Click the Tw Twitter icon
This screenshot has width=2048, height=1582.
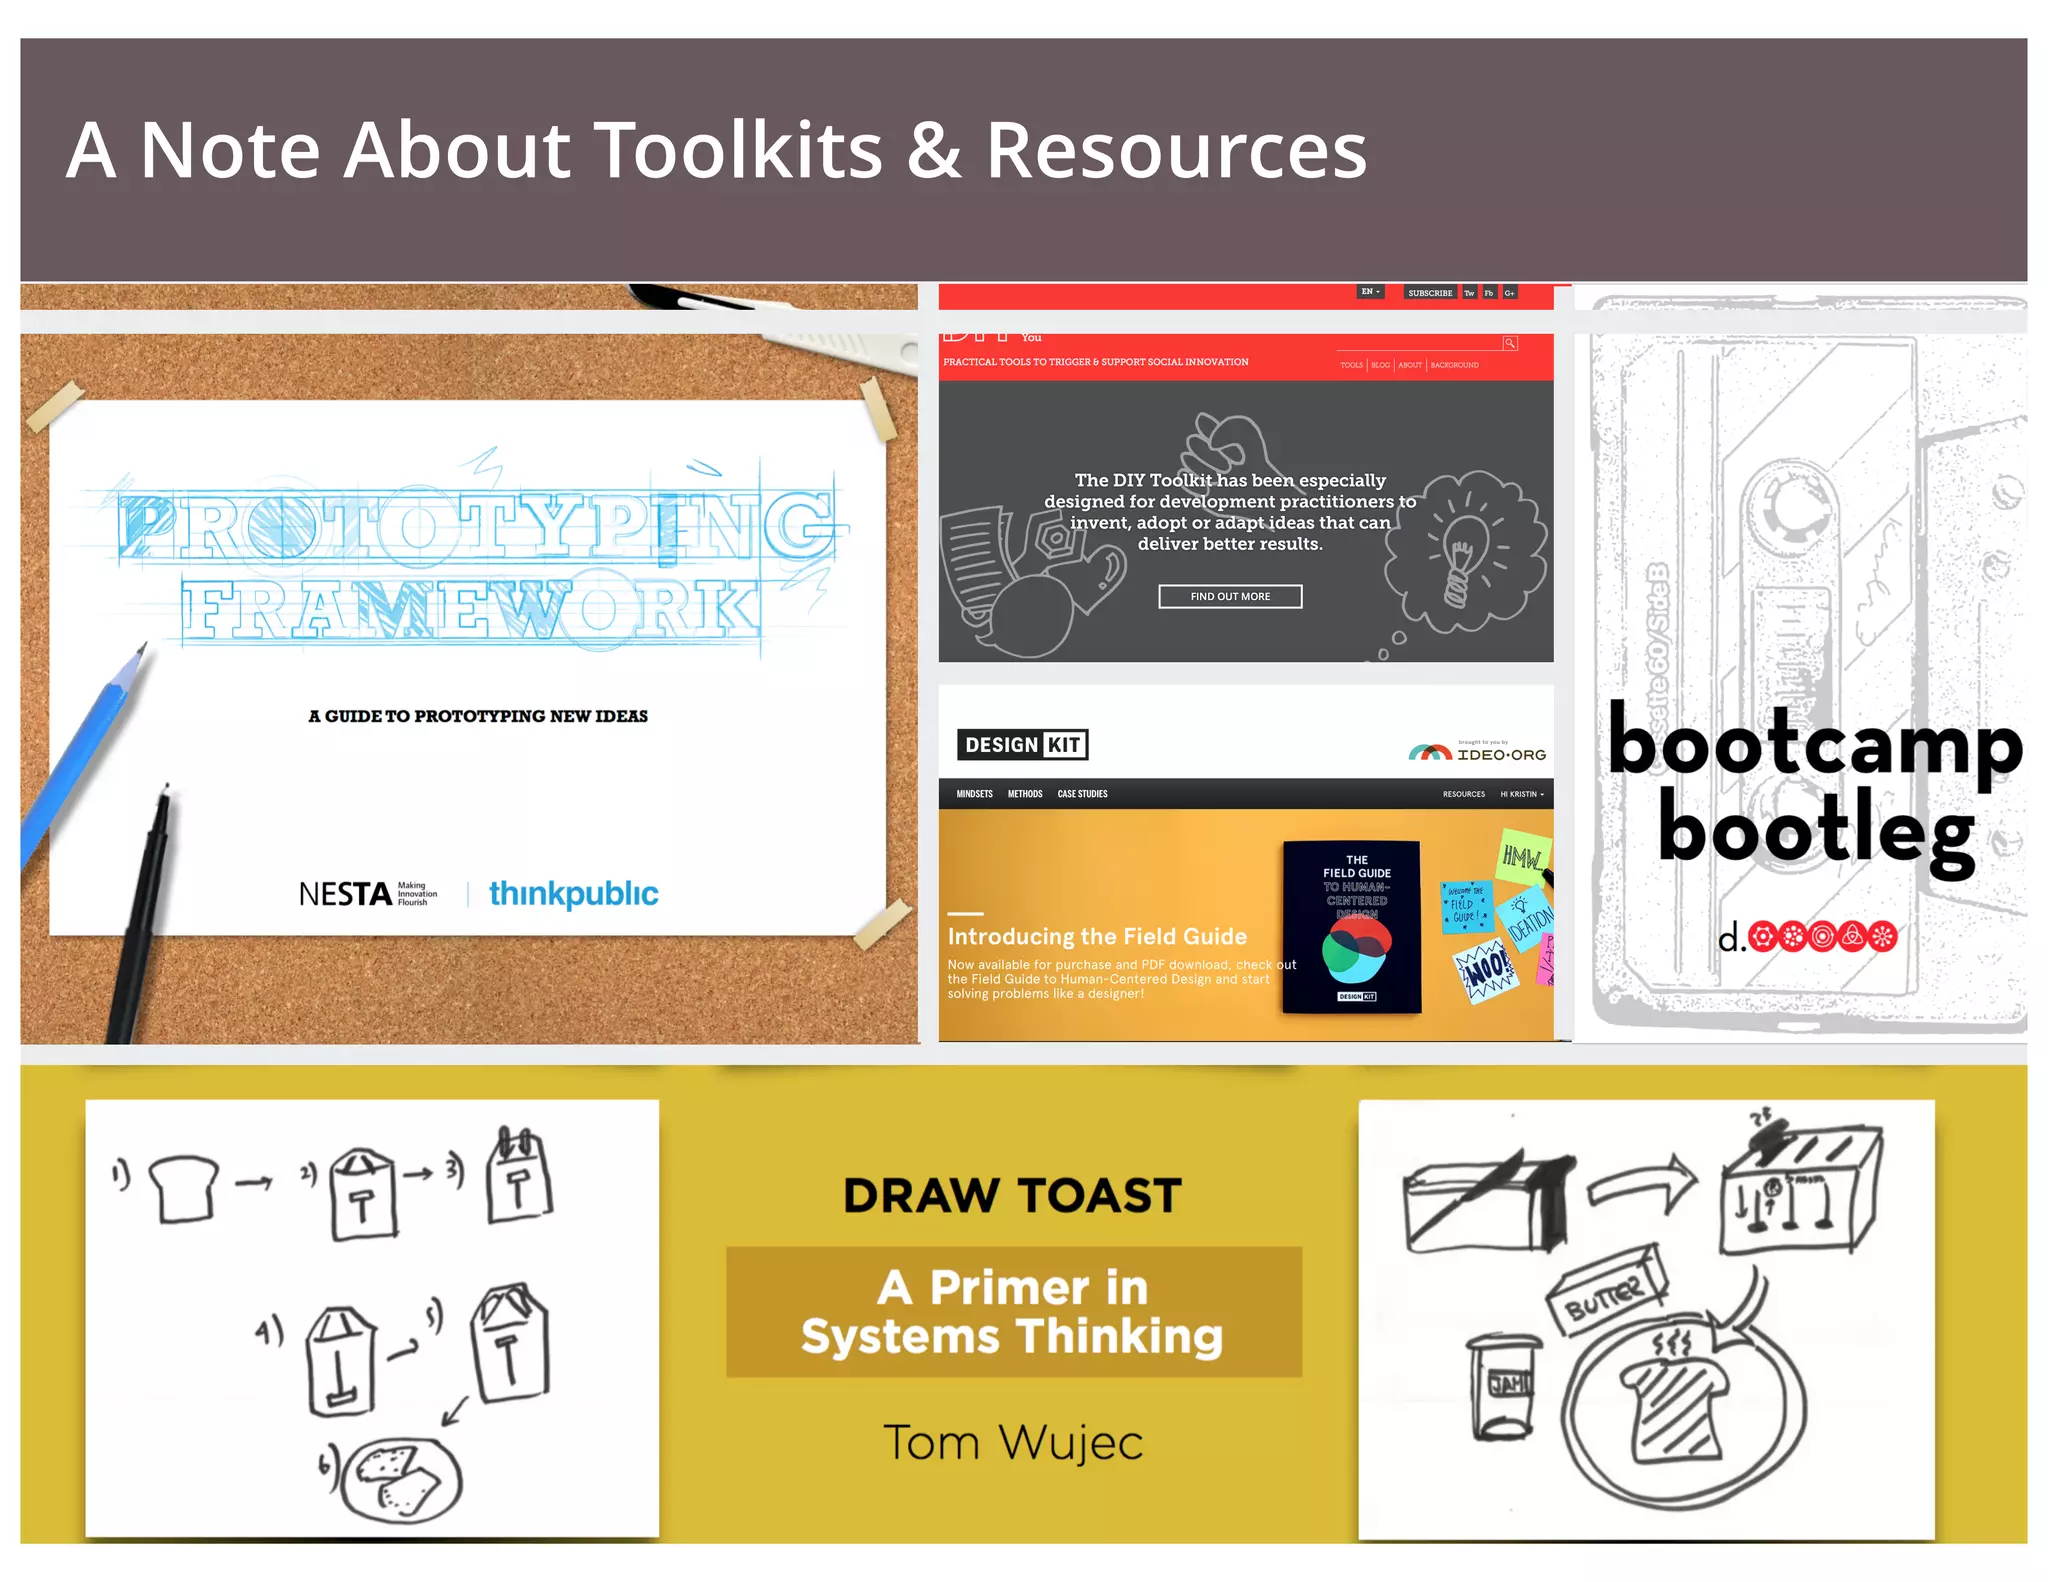tap(1469, 293)
